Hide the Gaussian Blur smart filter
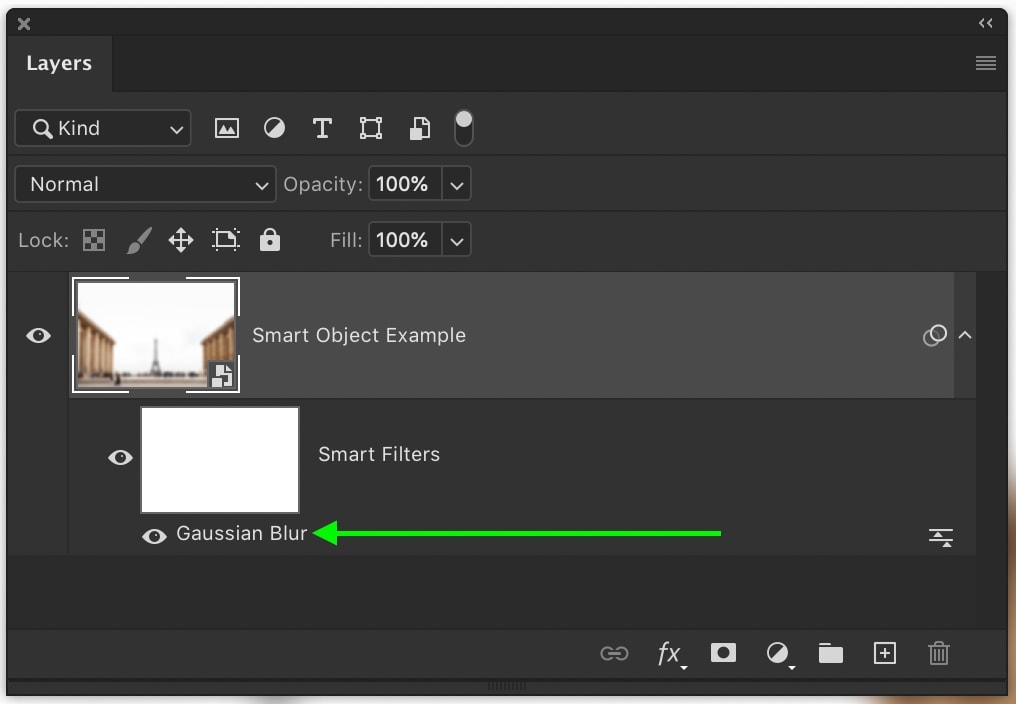Image resolution: width=1016 pixels, height=704 pixels. 154,536
